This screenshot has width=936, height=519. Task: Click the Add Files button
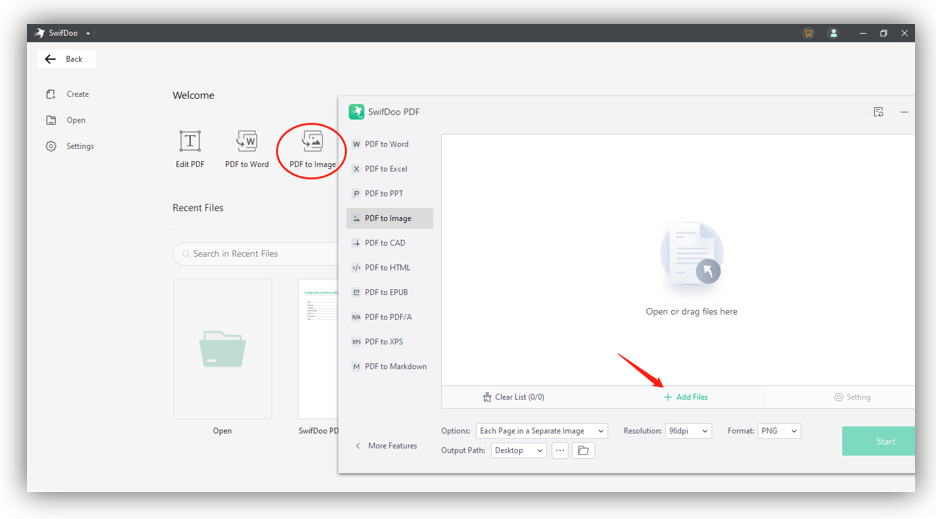point(685,397)
